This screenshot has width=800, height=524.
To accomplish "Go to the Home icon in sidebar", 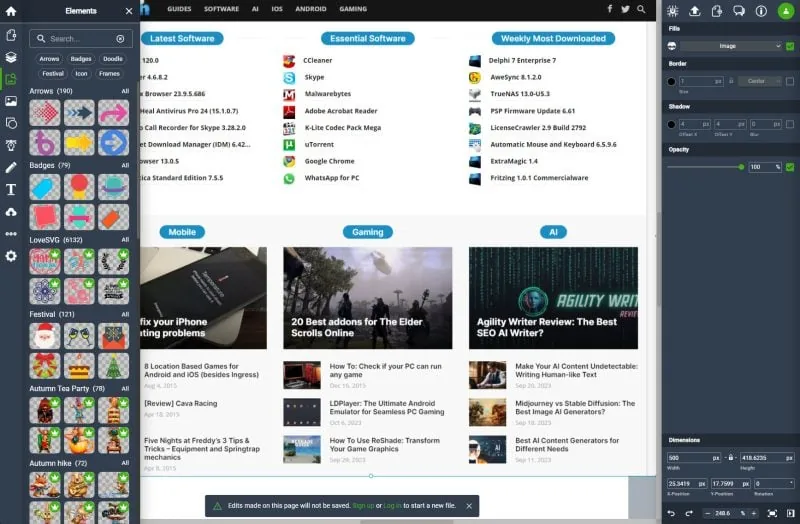I will (x=11, y=11).
